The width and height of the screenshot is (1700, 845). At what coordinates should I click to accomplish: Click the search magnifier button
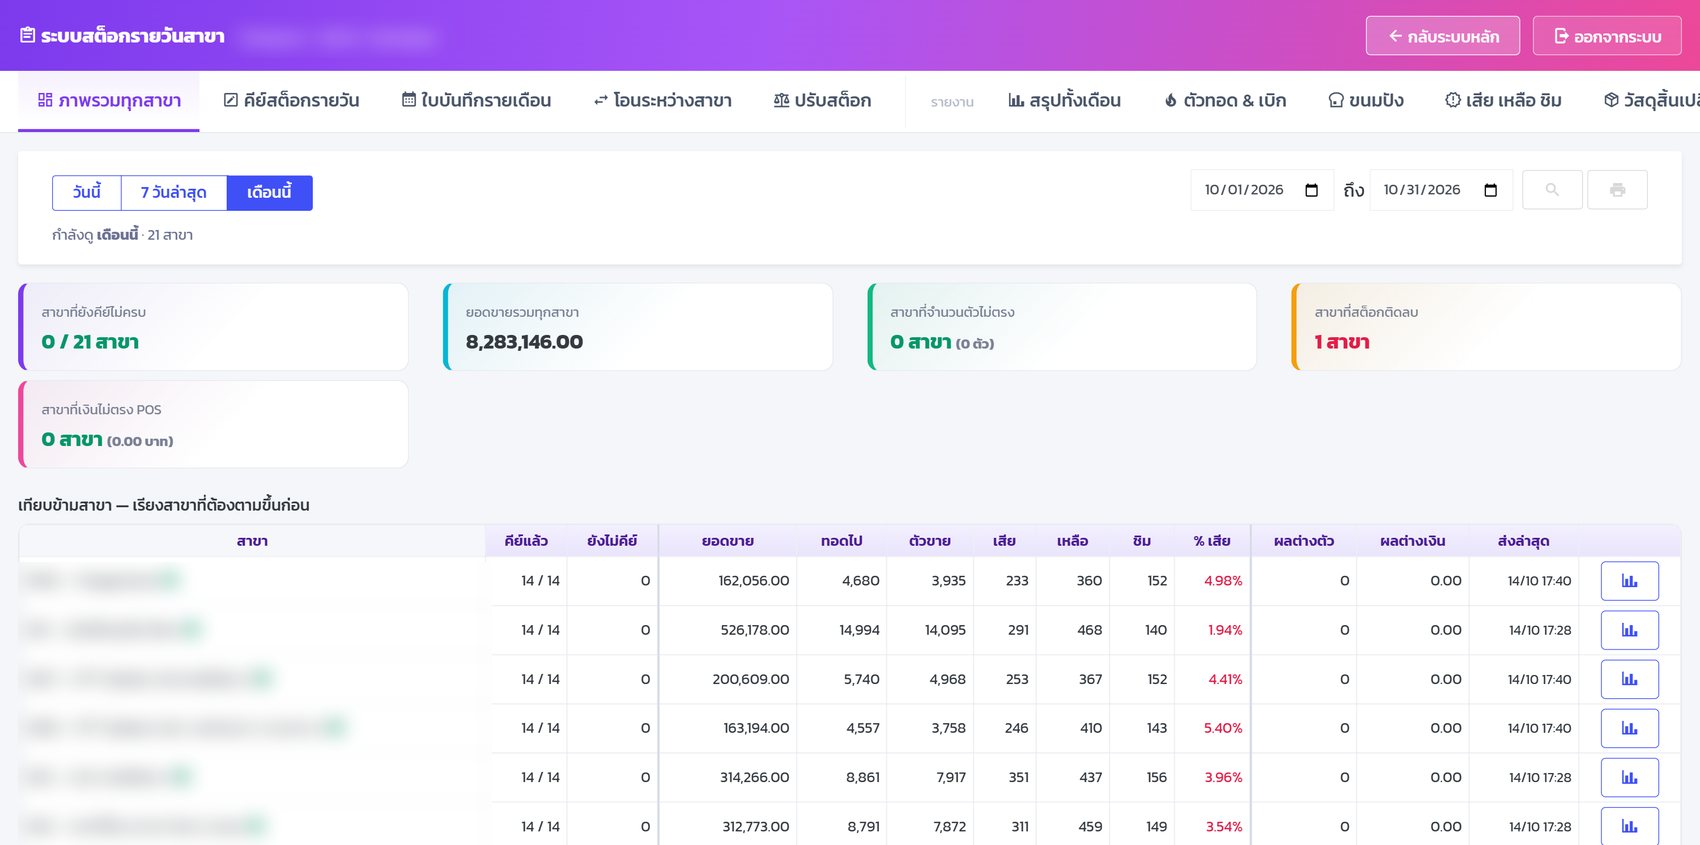pos(1552,190)
